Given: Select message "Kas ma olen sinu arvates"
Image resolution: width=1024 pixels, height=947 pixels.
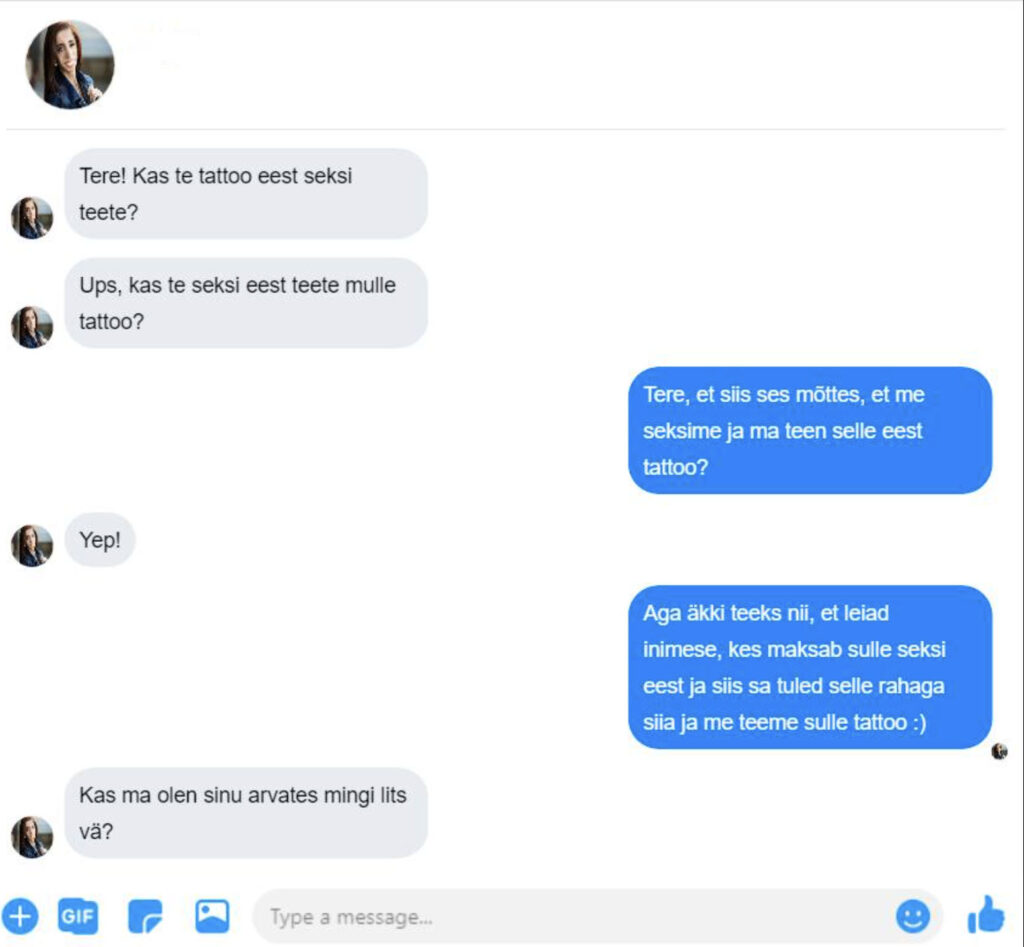Looking at the screenshot, I should [246, 813].
